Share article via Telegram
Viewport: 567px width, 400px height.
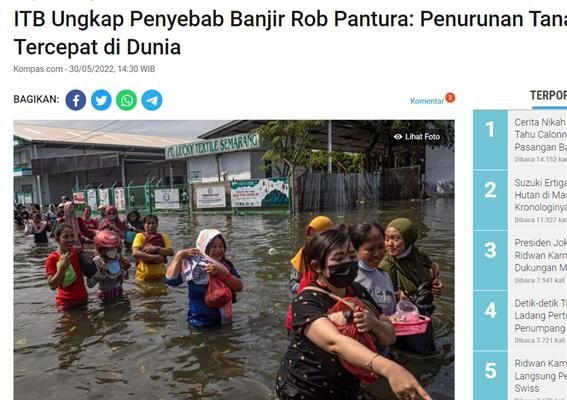(152, 100)
